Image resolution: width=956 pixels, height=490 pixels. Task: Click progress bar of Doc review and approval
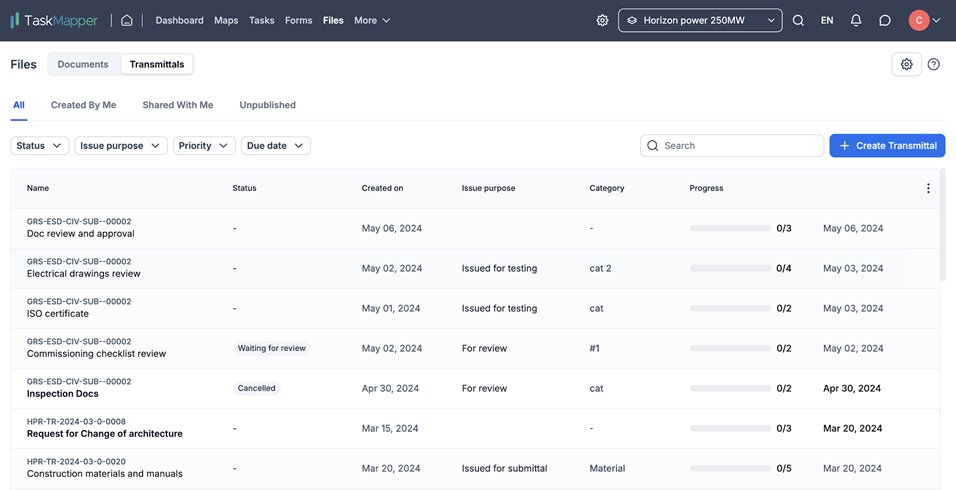point(730,229)
